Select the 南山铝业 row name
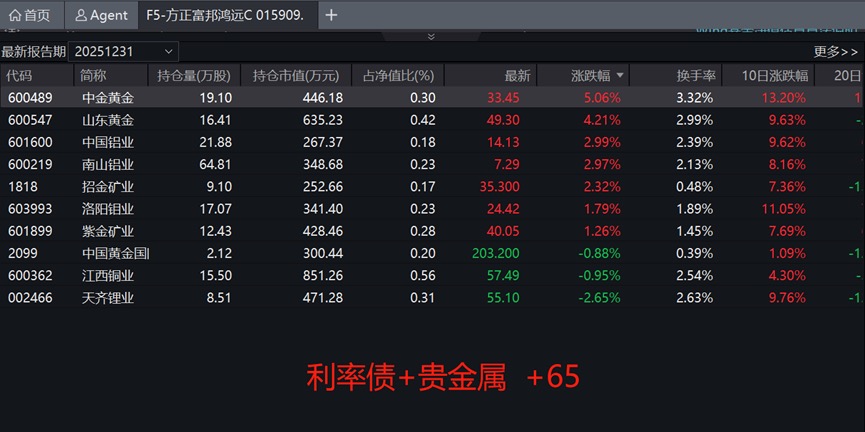The width and height of the screenshot is (865, 432). [x=108, y=164]
